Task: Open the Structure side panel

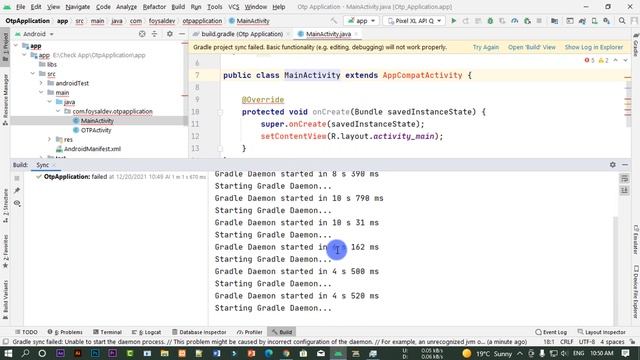Action: point(5,206)
